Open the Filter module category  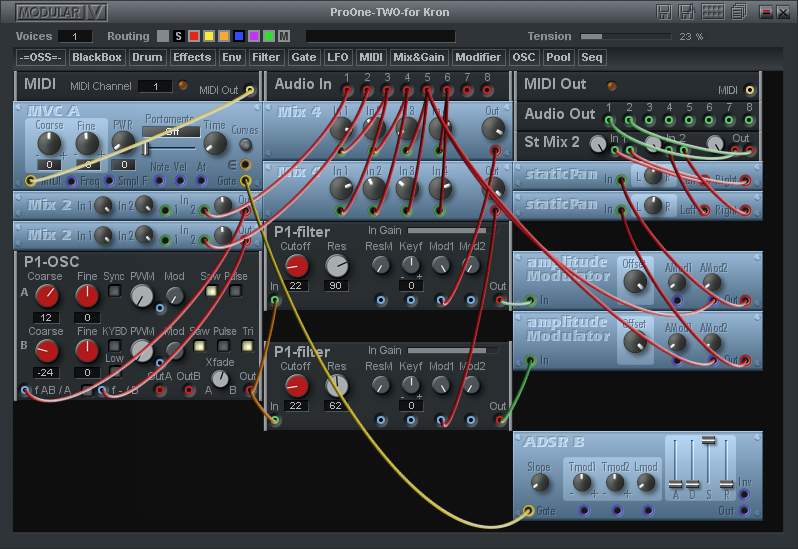point(266,57)
